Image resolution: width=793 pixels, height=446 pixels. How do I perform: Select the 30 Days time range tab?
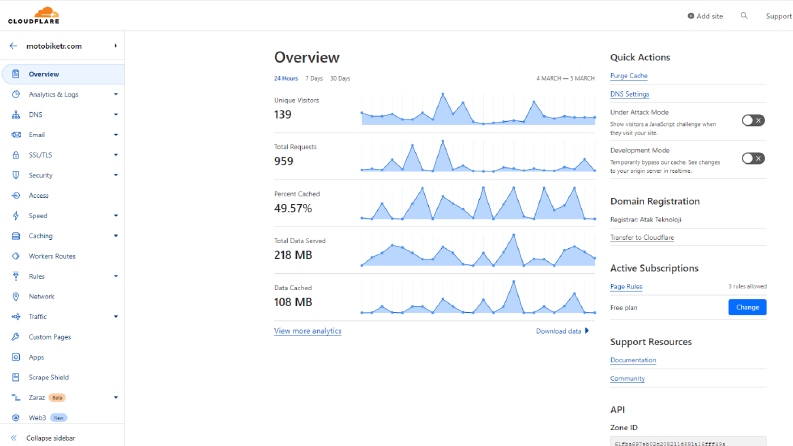pos(340,78)
